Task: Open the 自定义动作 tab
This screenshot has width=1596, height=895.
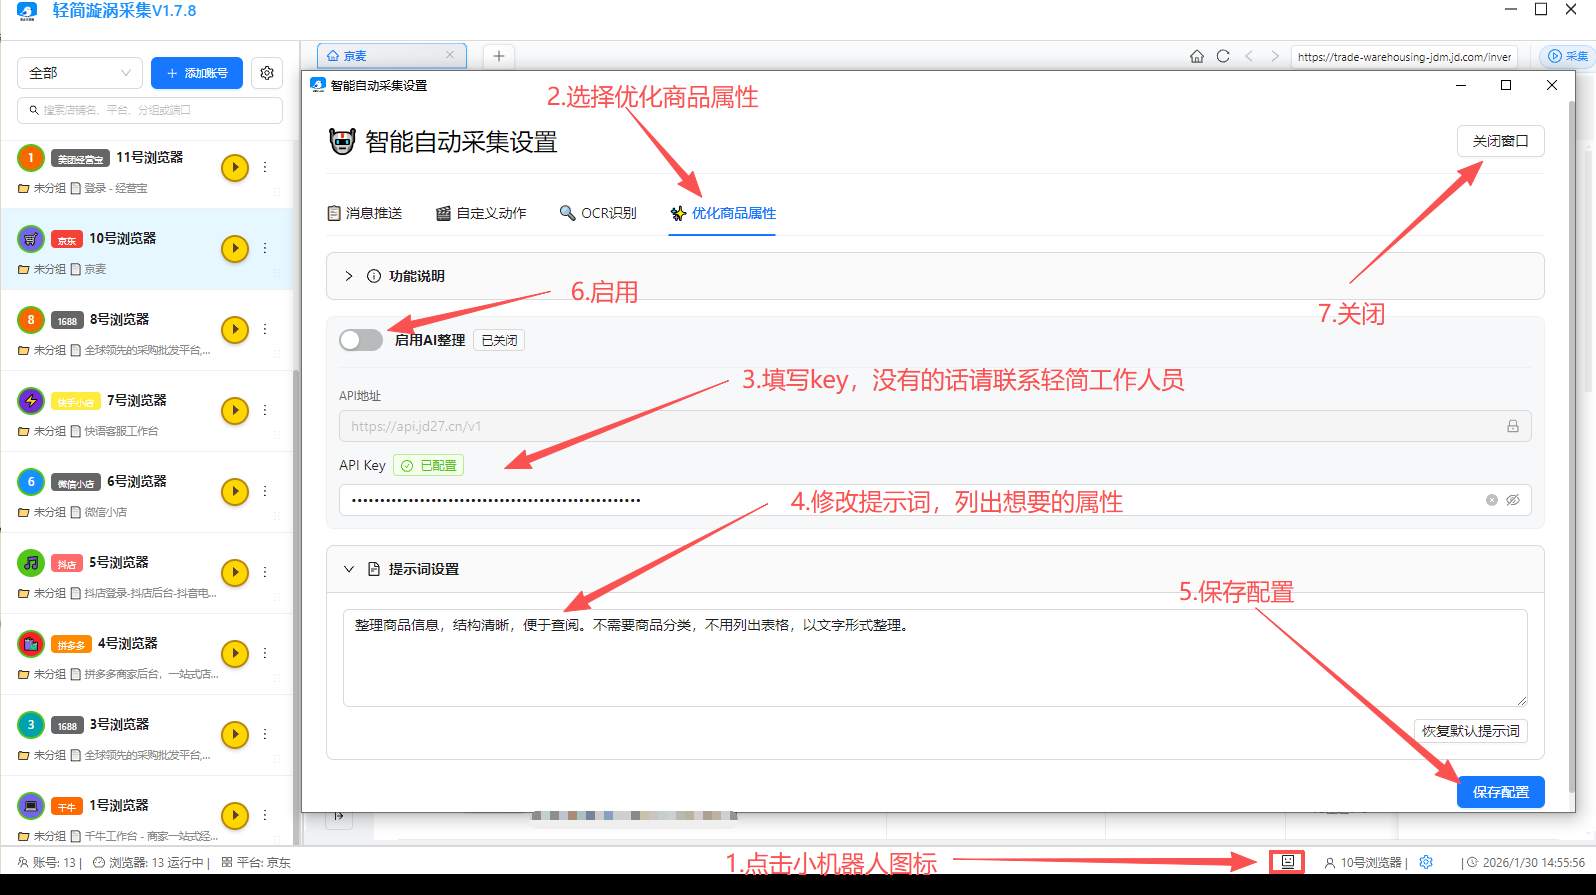Action: pyautogui.click(x=481, y=213)
